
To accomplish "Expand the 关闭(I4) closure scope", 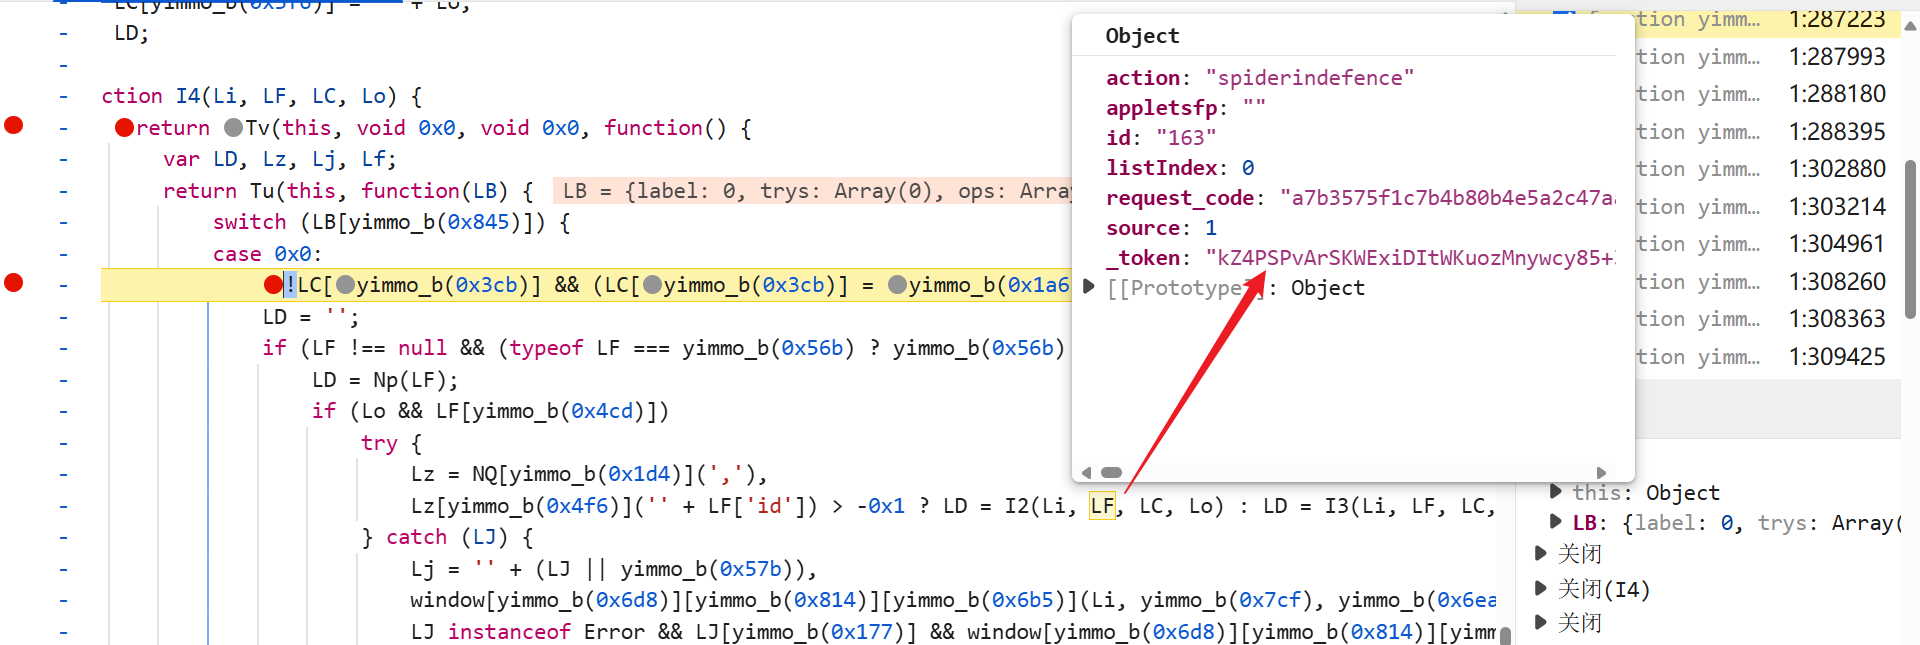I will 1541,588.
